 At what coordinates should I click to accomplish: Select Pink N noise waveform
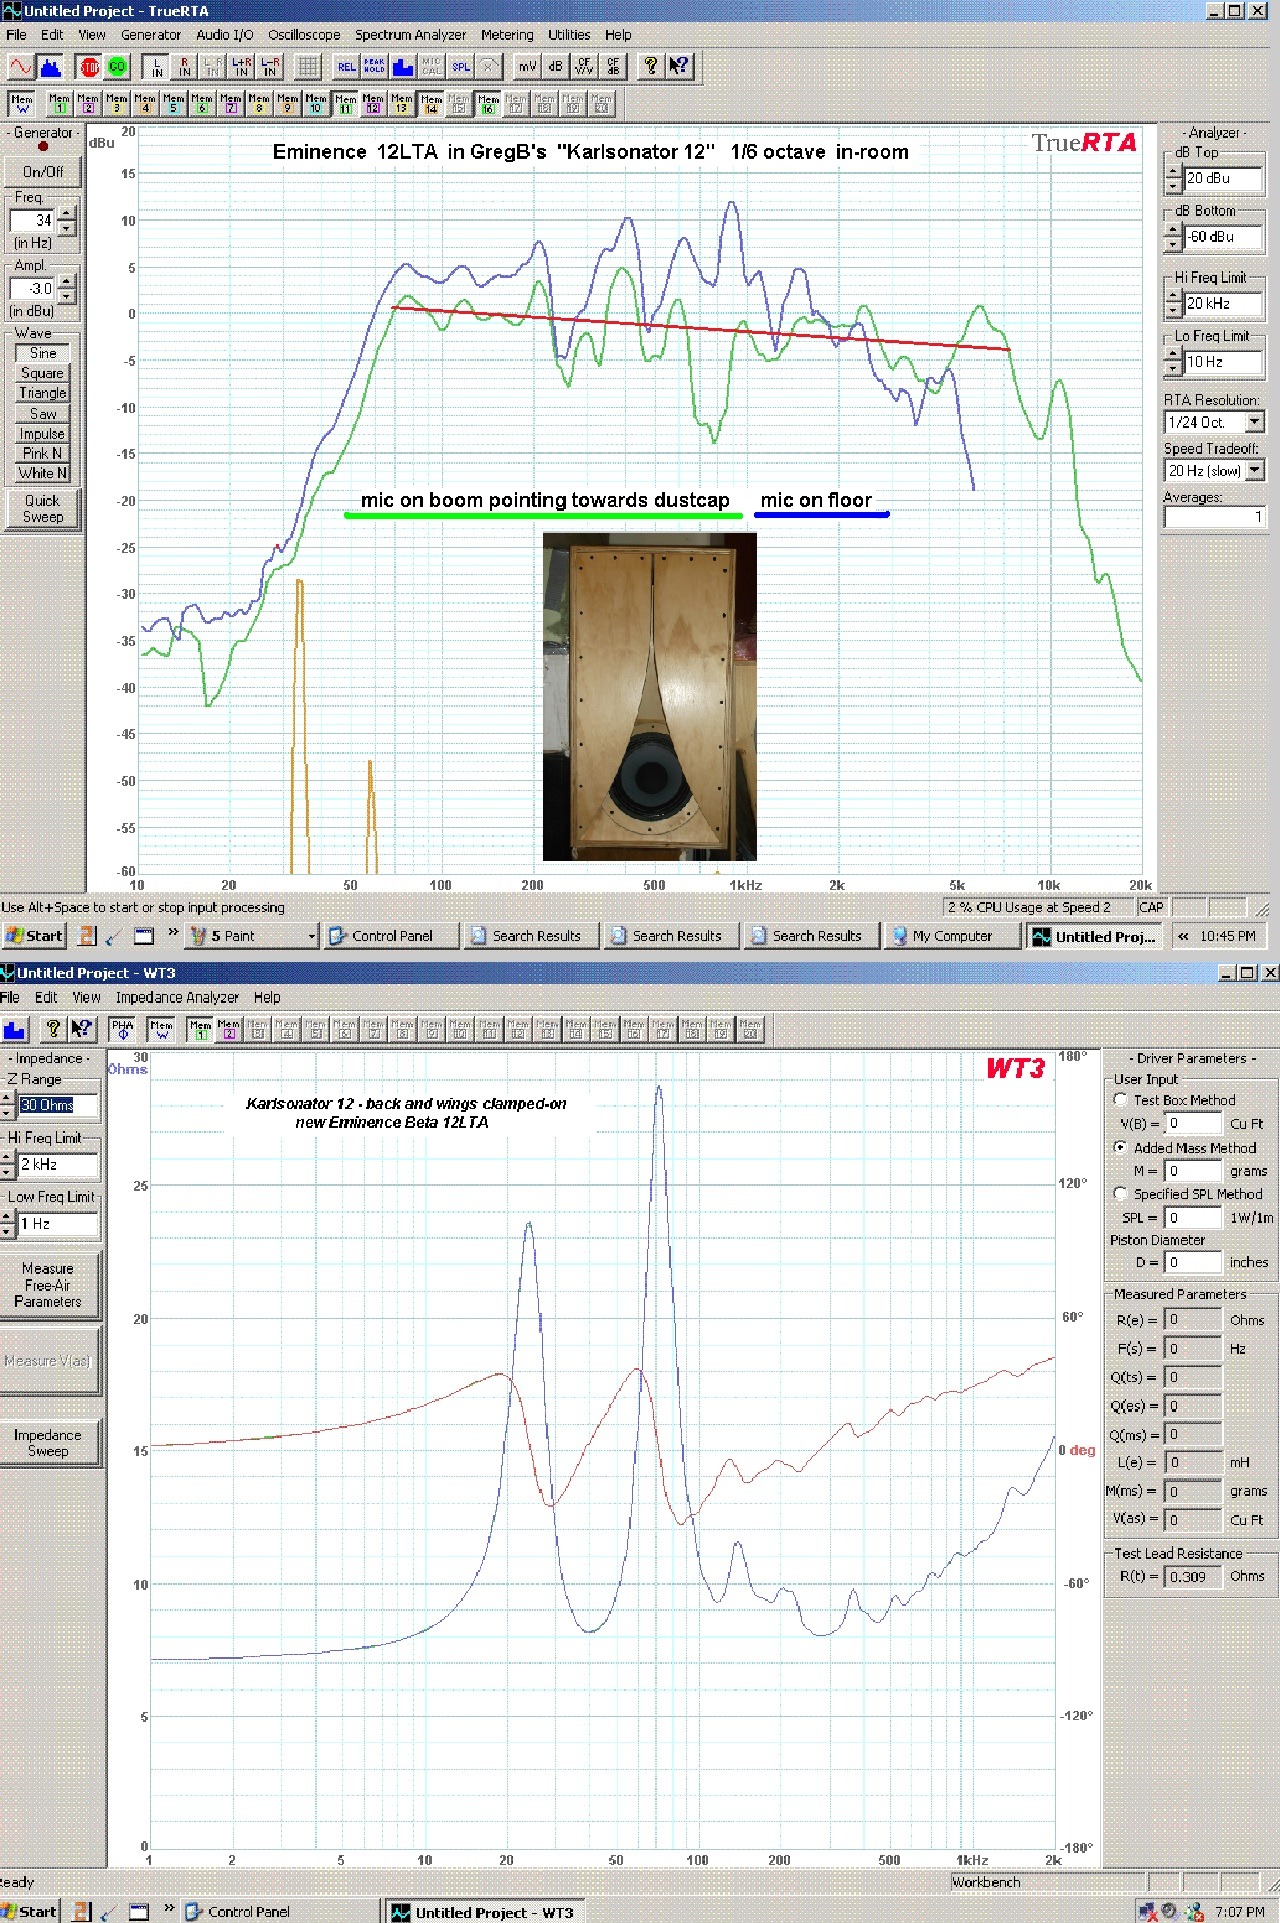click(42, 453)
